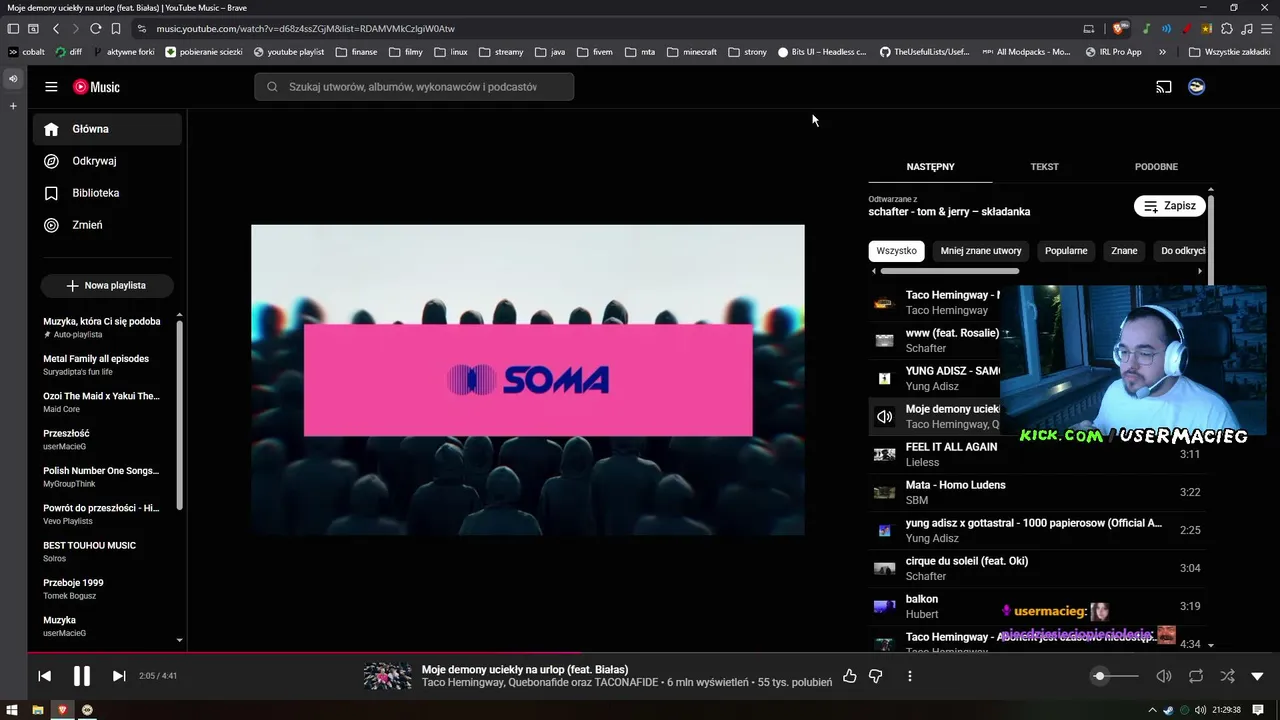Open the Zmień sidebar item
The image size is (1280, 720).
[x=107, y=225]
